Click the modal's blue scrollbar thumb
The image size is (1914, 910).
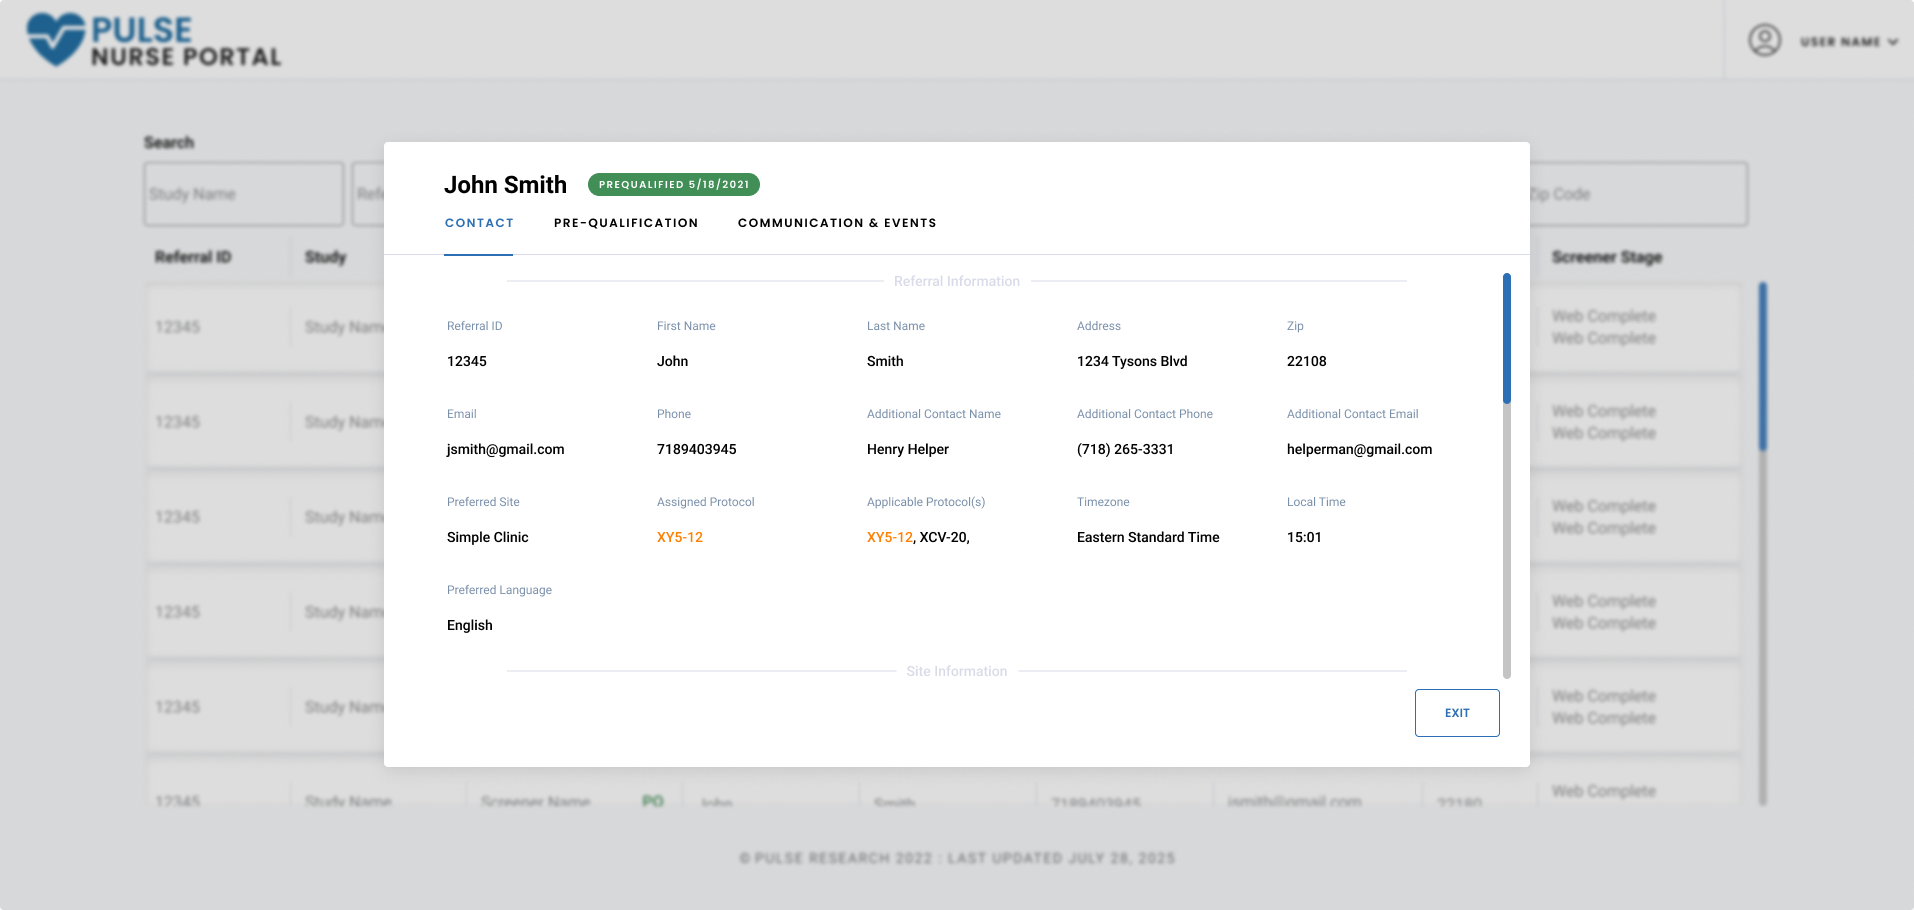1507,338
